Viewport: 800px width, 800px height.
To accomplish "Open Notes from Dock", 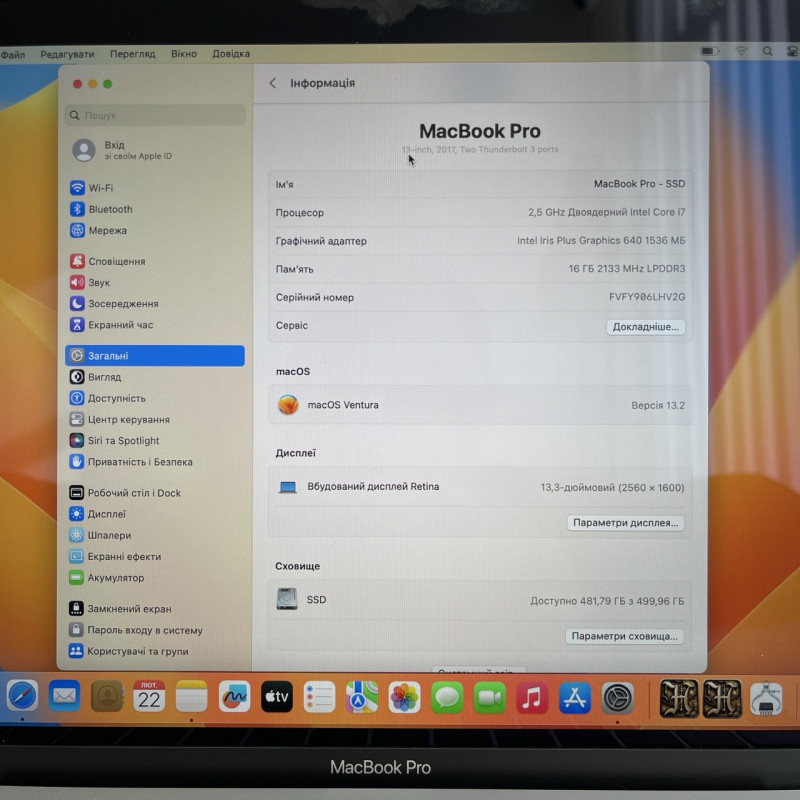I will pos(191,696).
